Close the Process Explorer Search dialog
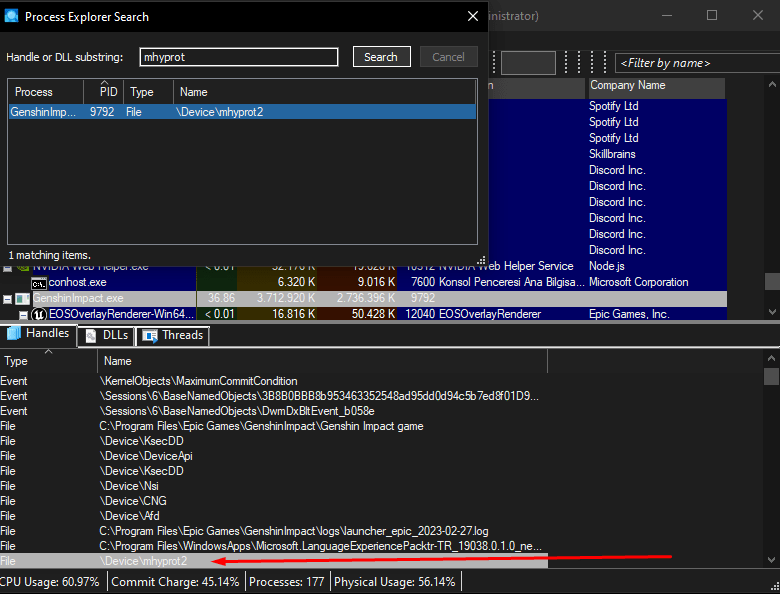The image size is (780, 594). point(473,16)
